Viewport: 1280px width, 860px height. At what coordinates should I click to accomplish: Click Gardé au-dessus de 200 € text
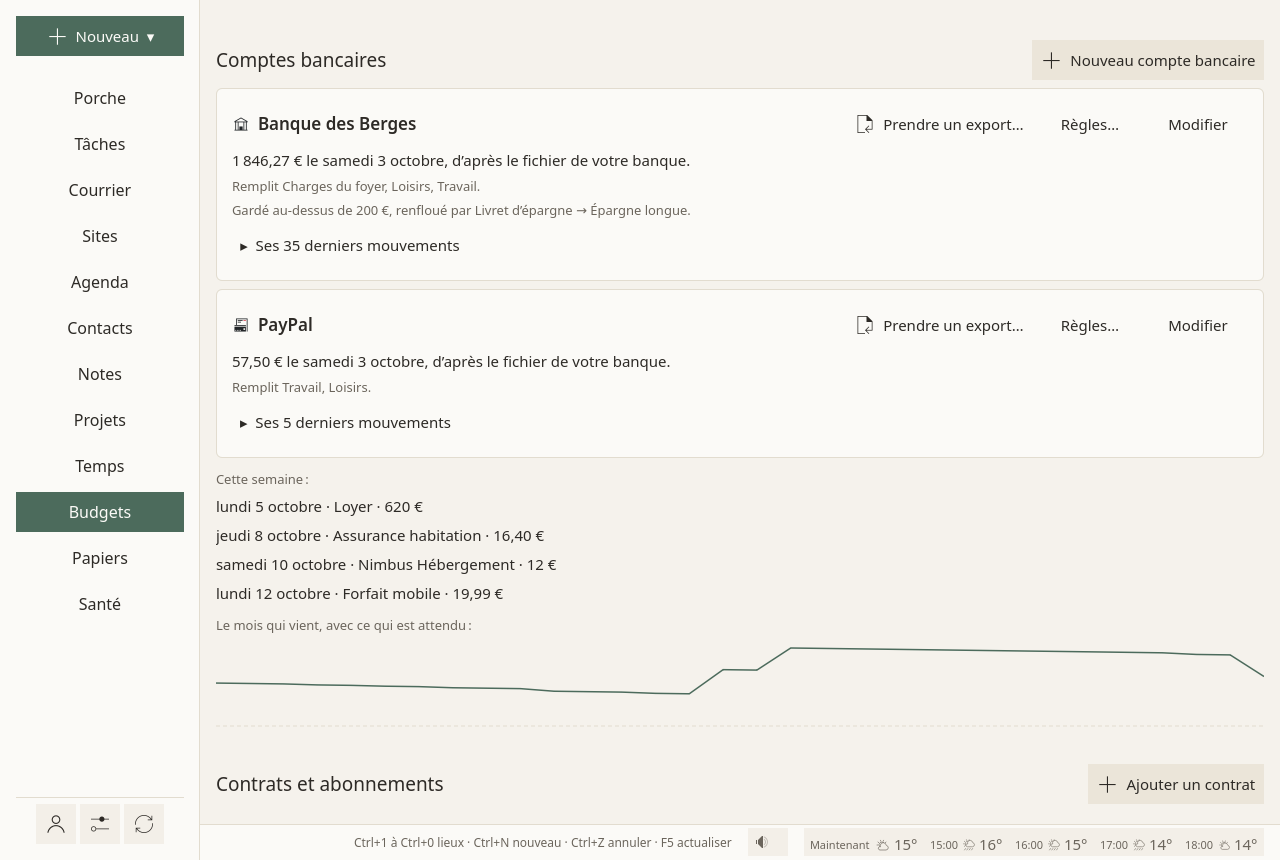(x=461, y=211)
